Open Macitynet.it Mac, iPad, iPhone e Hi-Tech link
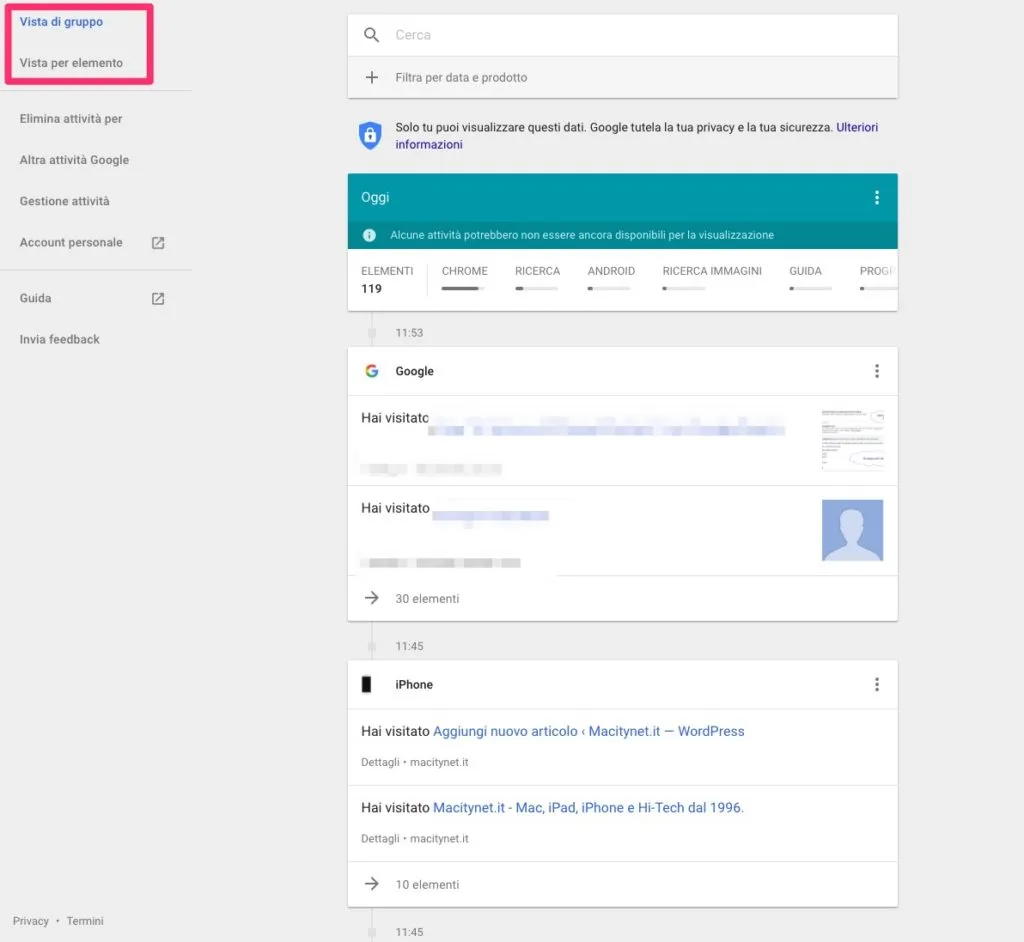Image resolution: width=1024 pixels, height=942 pixels. click(x=588, y=807)
